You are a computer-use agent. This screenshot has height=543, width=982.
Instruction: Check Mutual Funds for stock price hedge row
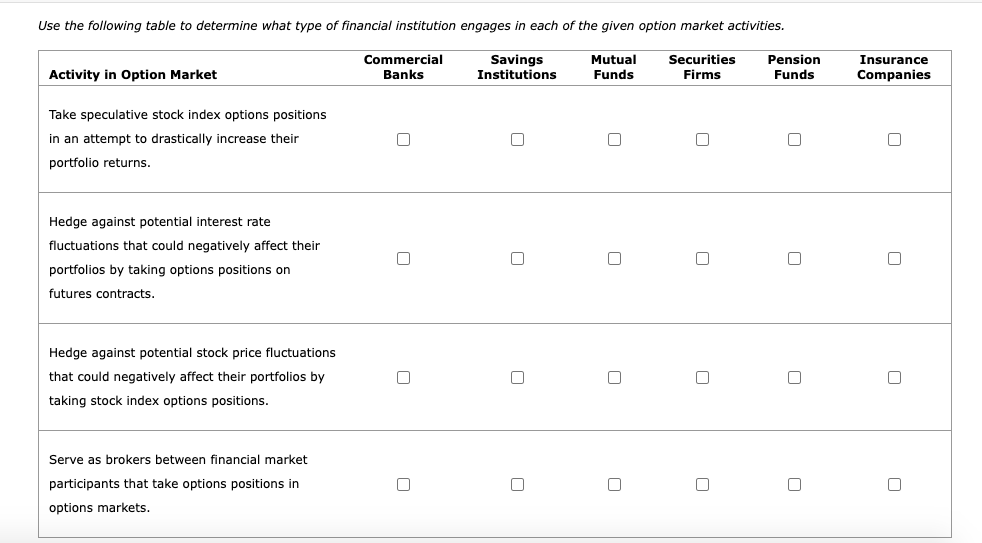tap(613, 377)
